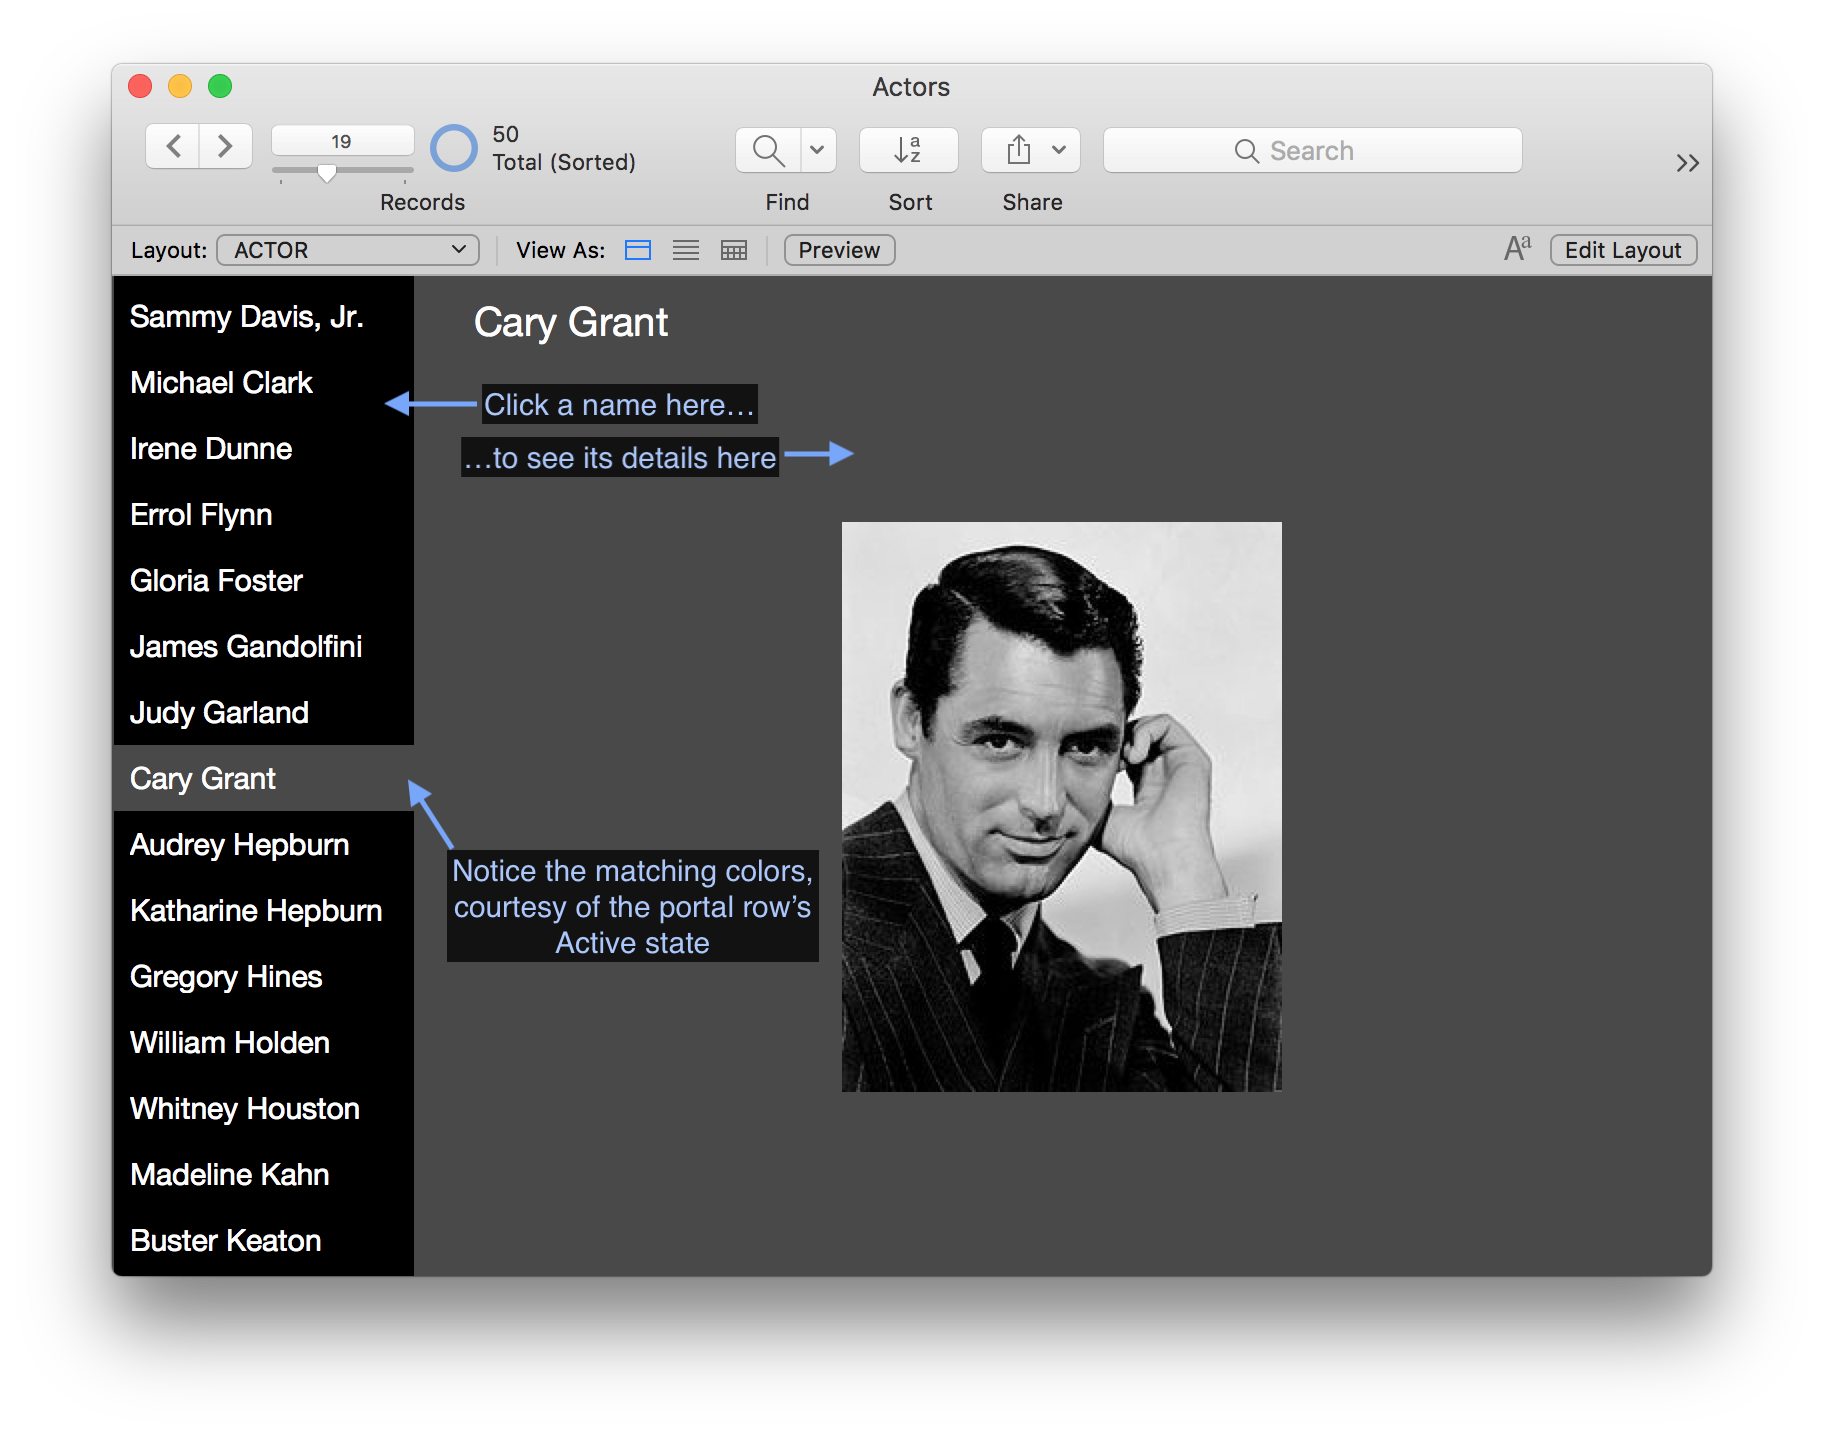Image resolution: width=1824 pixels, height=1436 pixels.
Task: Select Audrey Hepburn in the list
Action: pyautogui.click(x=240, y=845)
